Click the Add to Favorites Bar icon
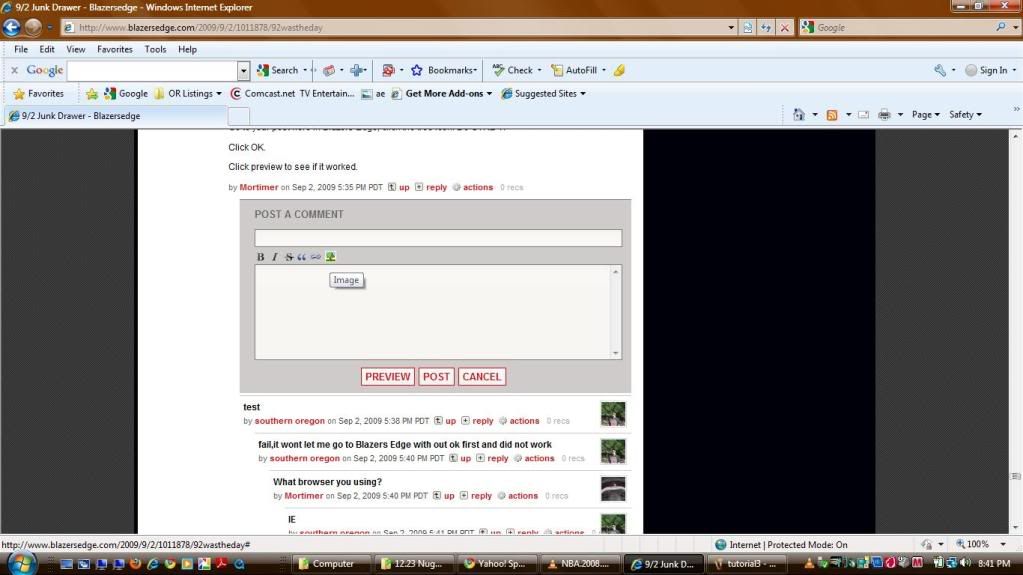The image size is (1023, 575). [92, 93]
